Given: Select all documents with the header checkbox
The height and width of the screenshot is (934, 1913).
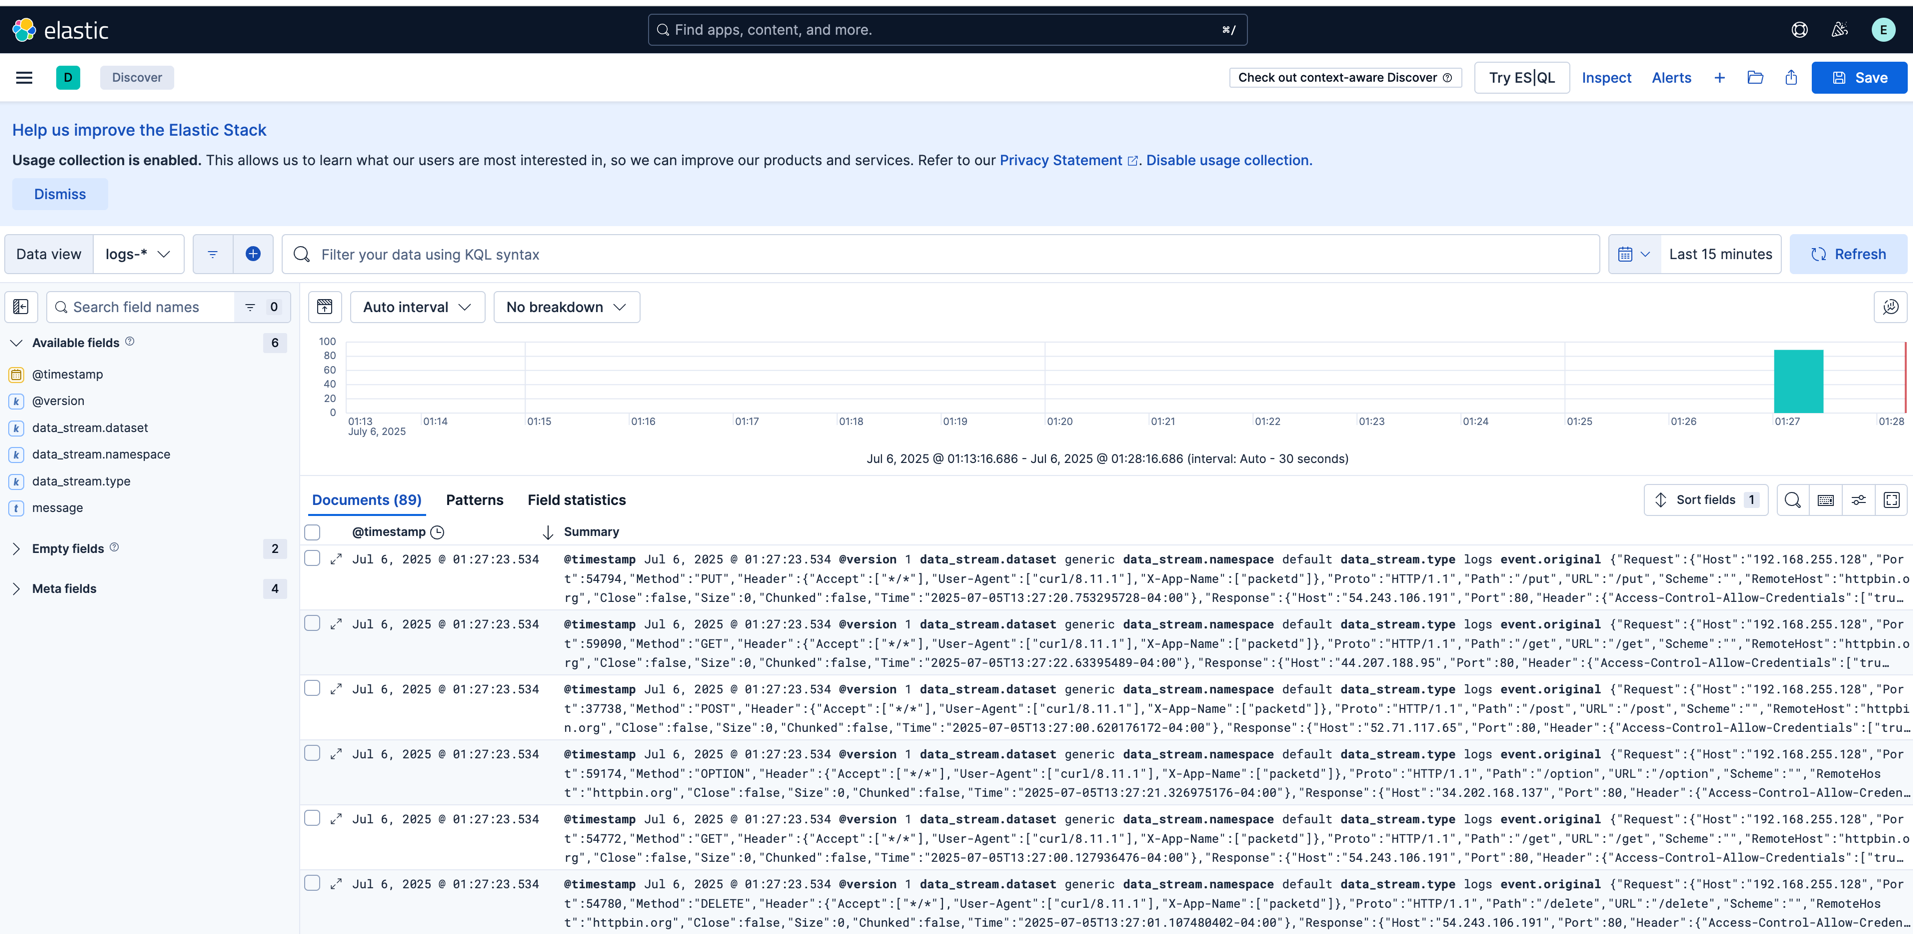Looking at the screenshot, I should 312,532.
